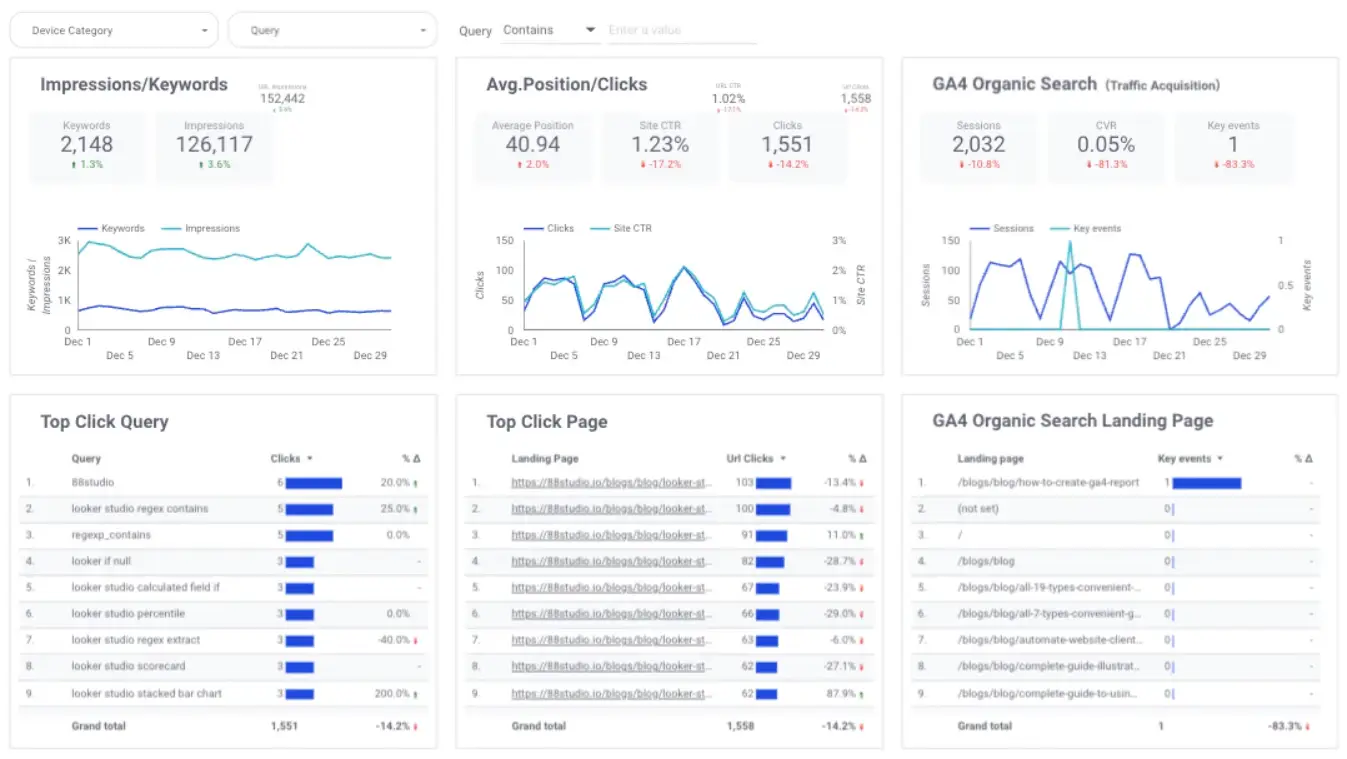
Task: Click the Enter a value search field
Action: 682,30
